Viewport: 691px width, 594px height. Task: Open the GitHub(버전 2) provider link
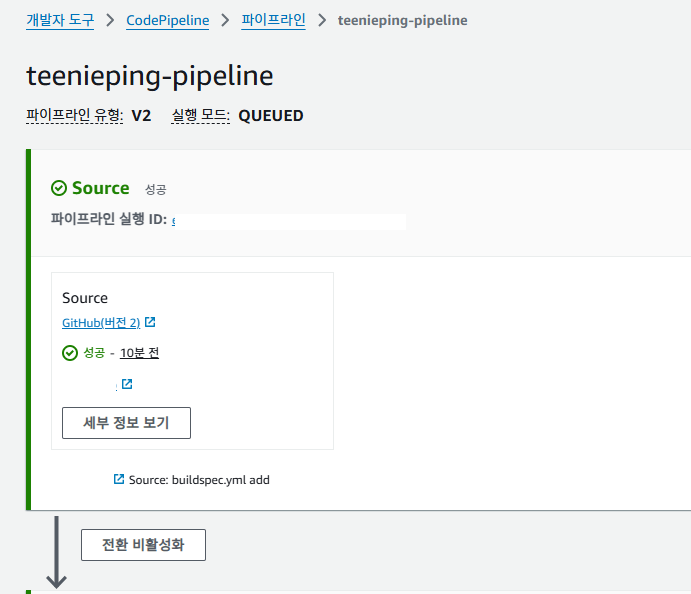tap(101, 323)
